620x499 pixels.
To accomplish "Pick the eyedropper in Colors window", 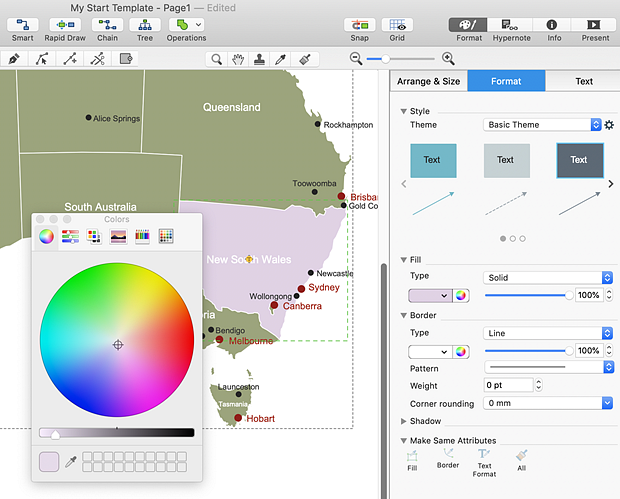I will [71, 461].
